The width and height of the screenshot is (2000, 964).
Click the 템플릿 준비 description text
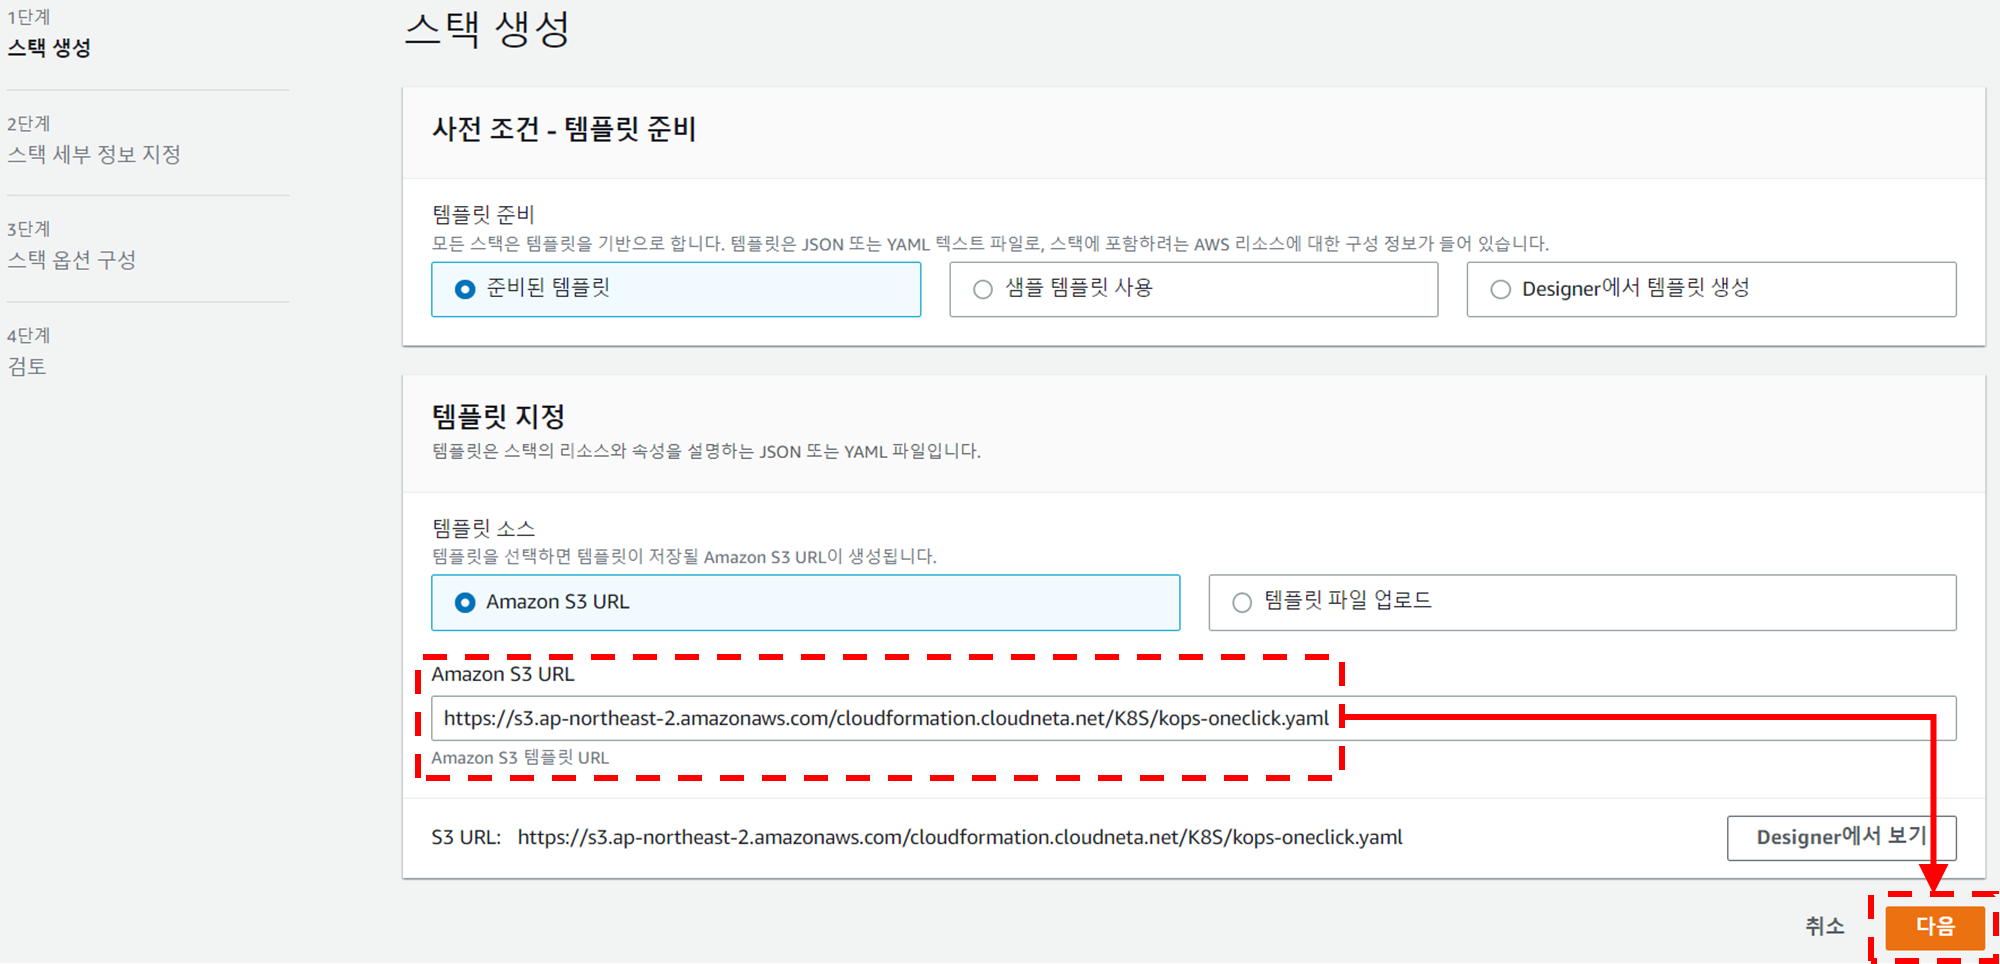point(989,244)
